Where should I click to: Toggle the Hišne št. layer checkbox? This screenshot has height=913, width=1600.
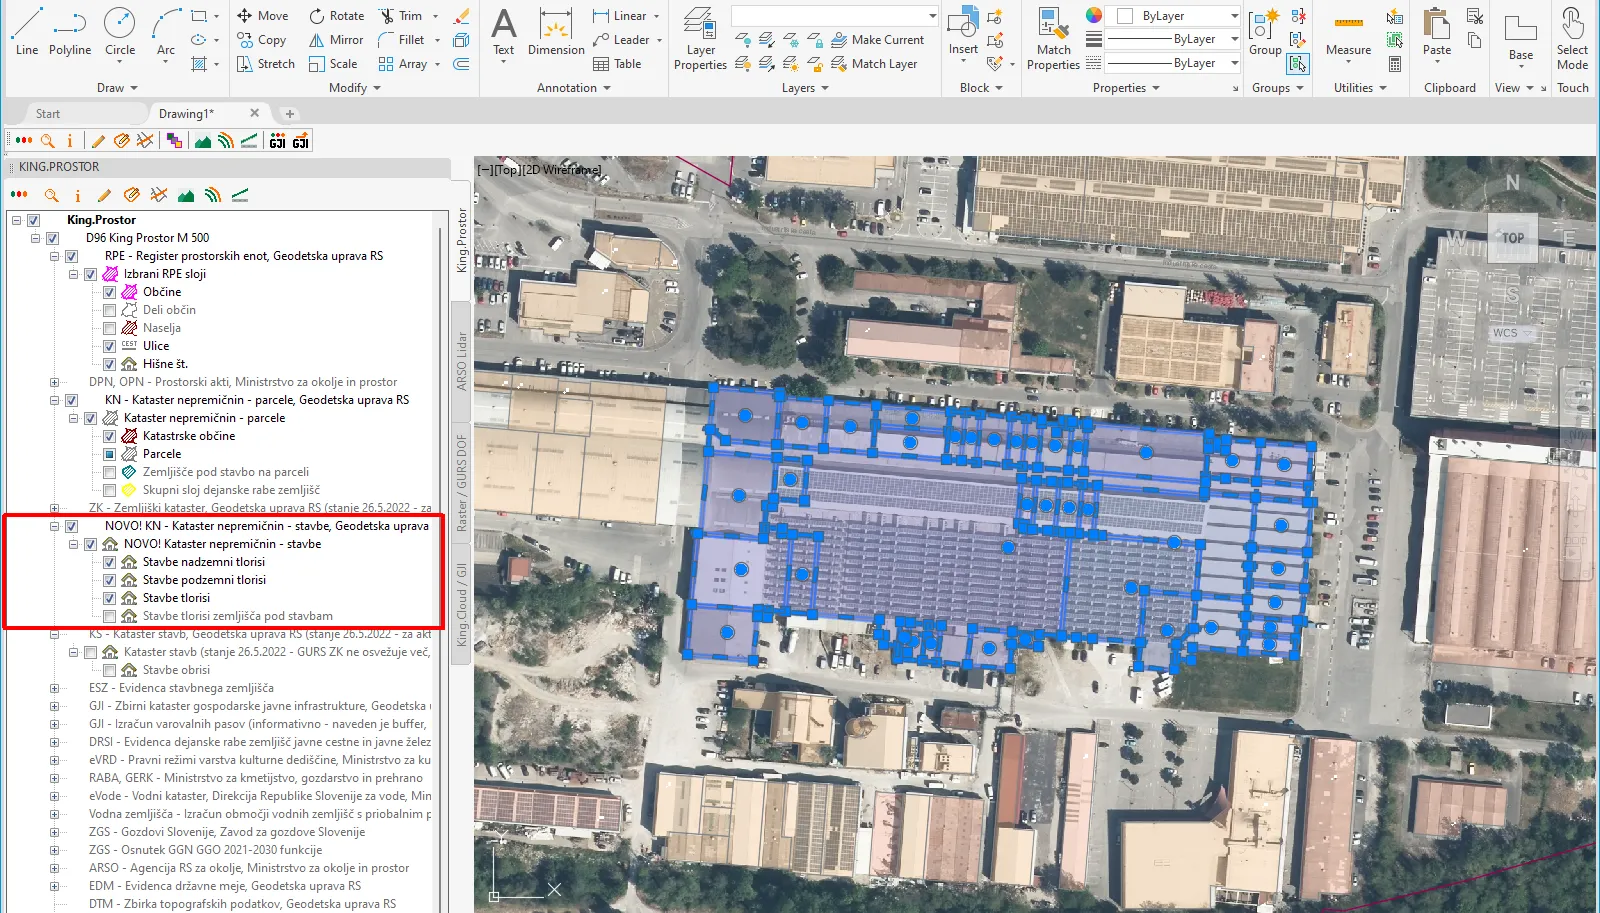[x=110, y=364]
